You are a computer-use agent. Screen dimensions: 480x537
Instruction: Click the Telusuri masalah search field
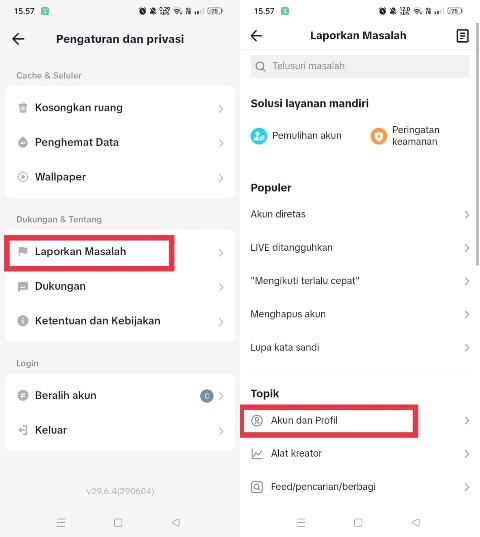(x=360, y=66)
